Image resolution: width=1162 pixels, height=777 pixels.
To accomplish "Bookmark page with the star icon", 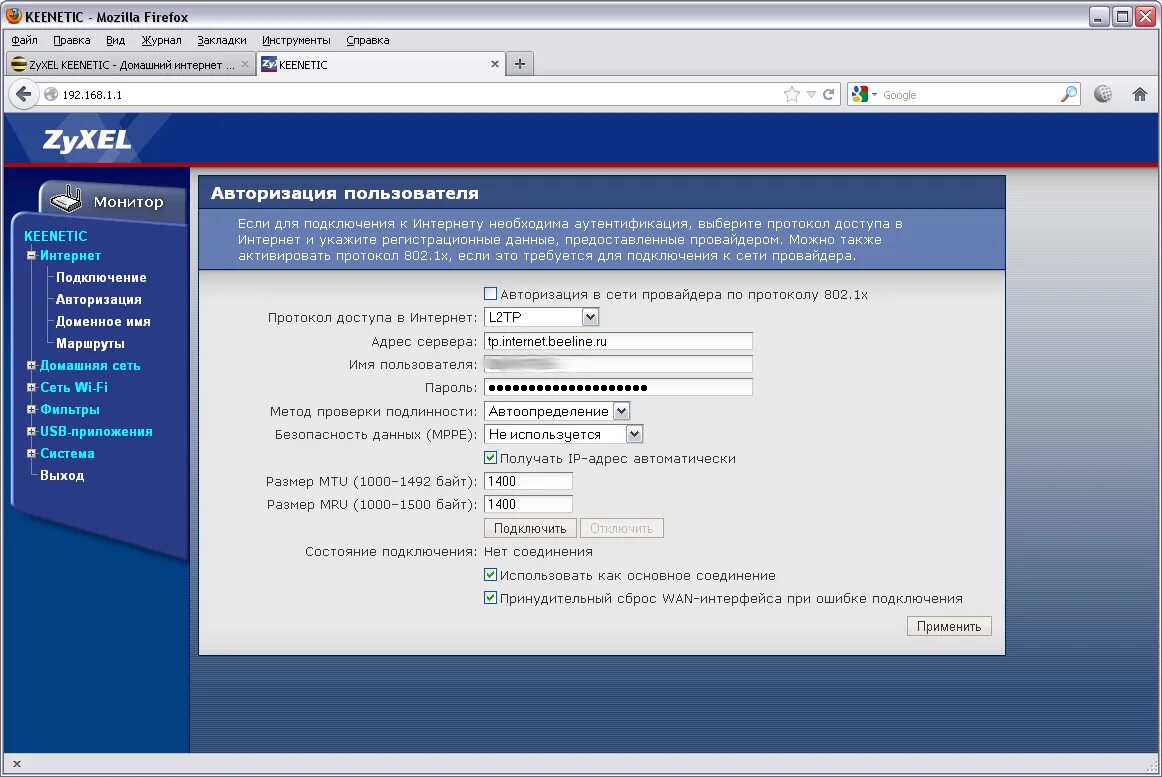I will (x=791, y=94).
